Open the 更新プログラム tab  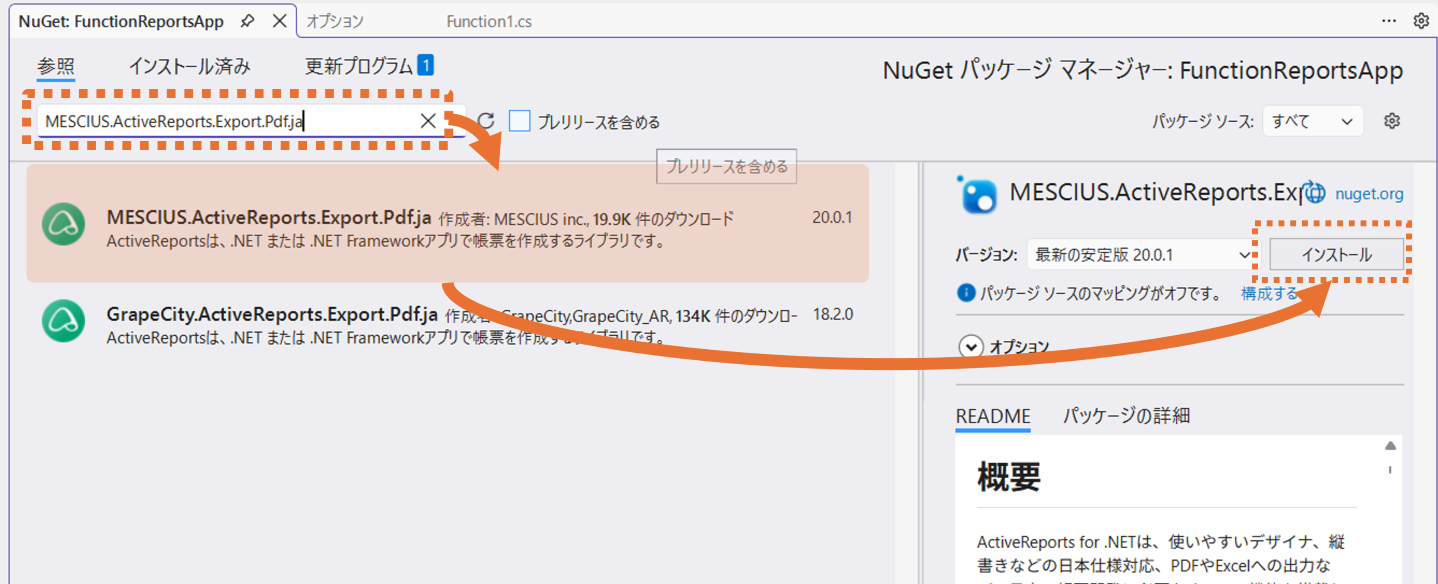369,67
